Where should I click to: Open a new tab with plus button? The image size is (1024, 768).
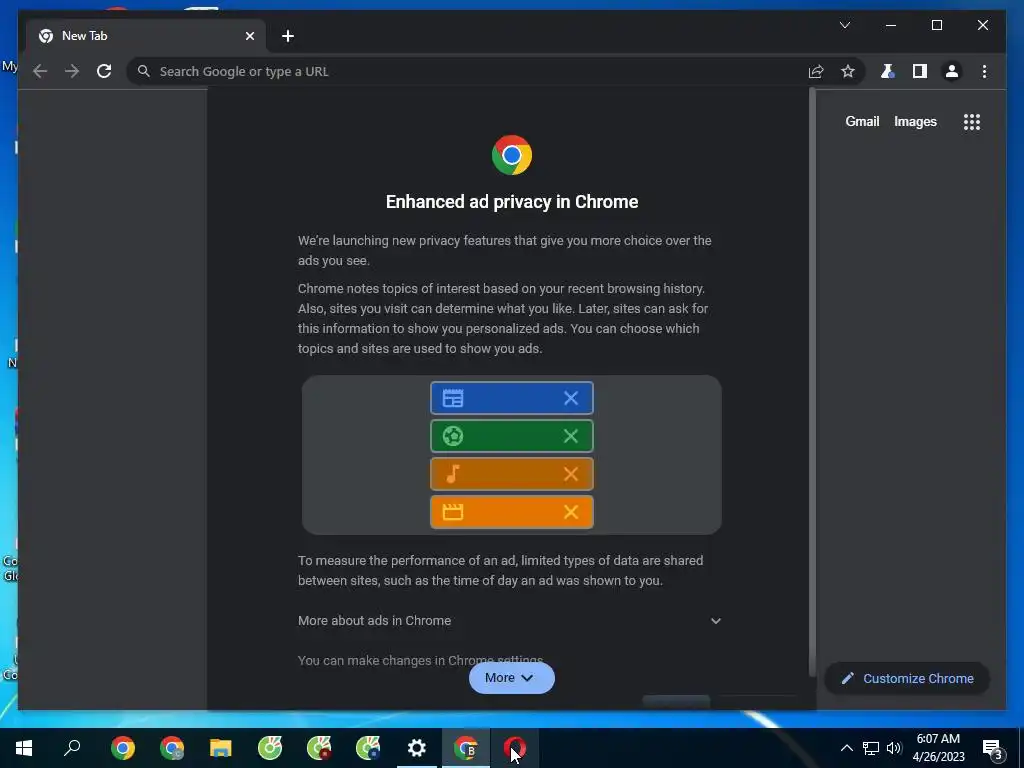point(288,36)
